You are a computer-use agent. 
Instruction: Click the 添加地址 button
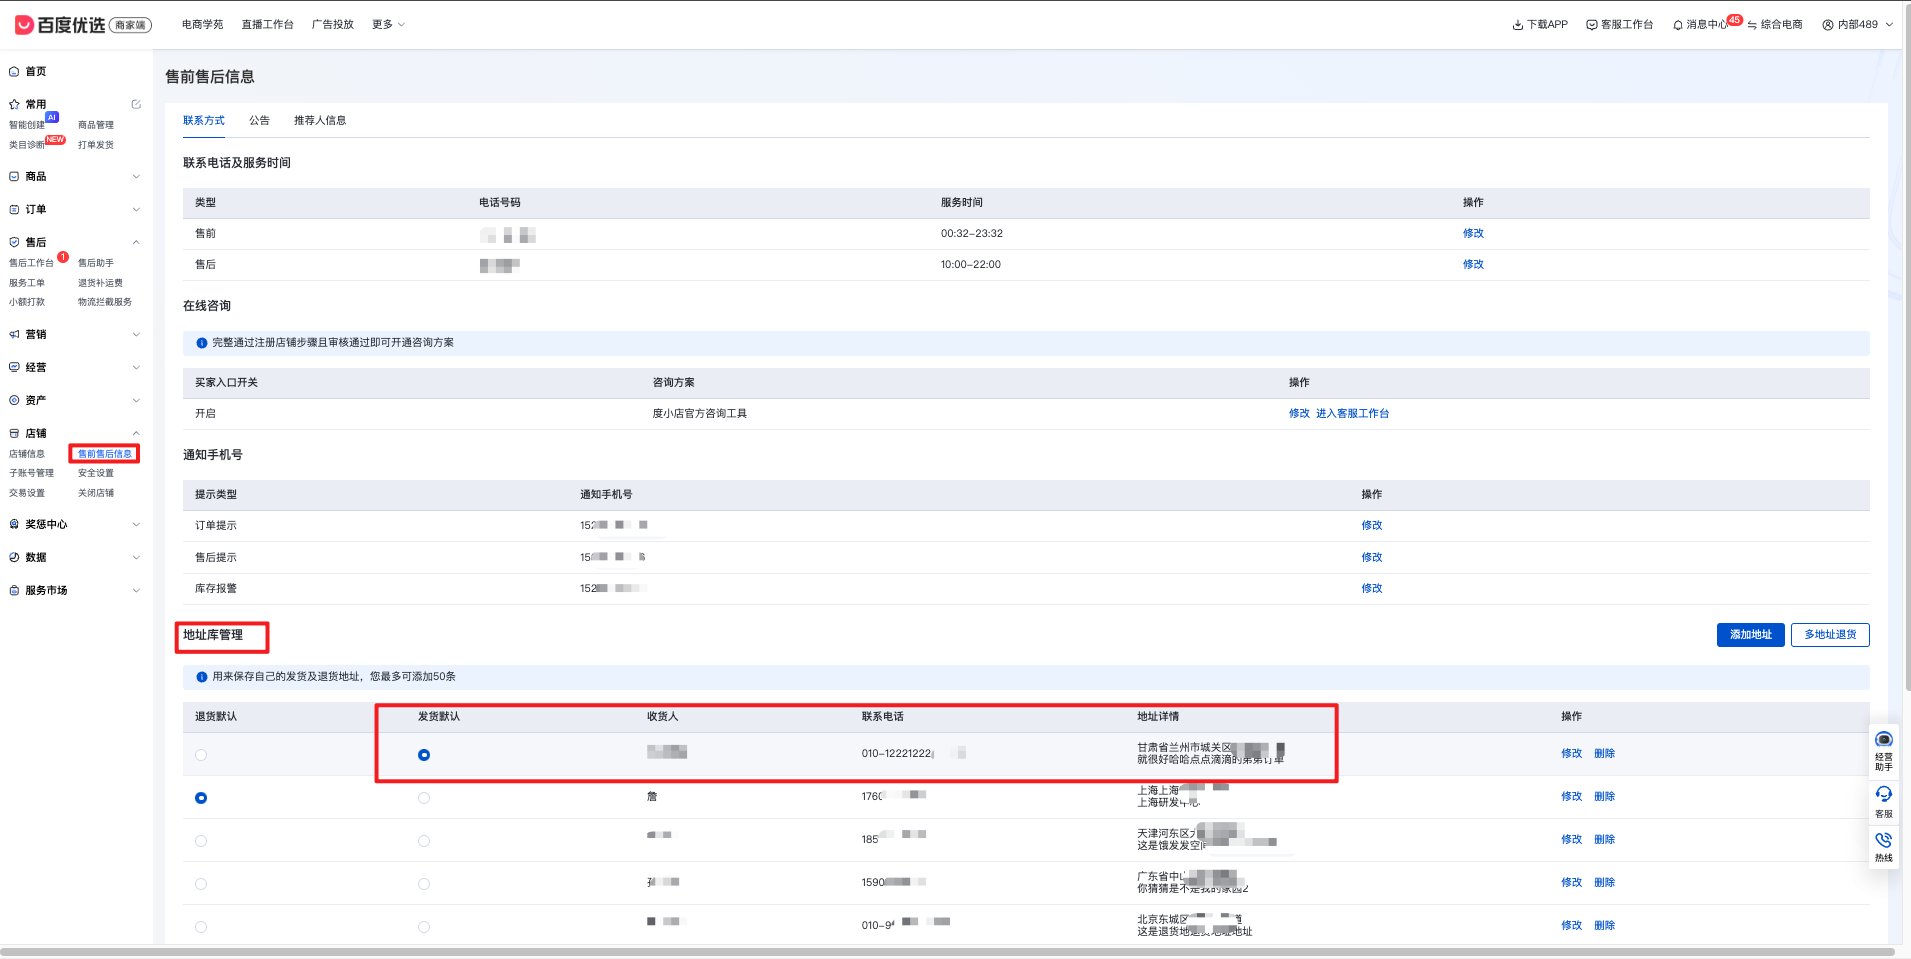click(x=1750, y=635)
